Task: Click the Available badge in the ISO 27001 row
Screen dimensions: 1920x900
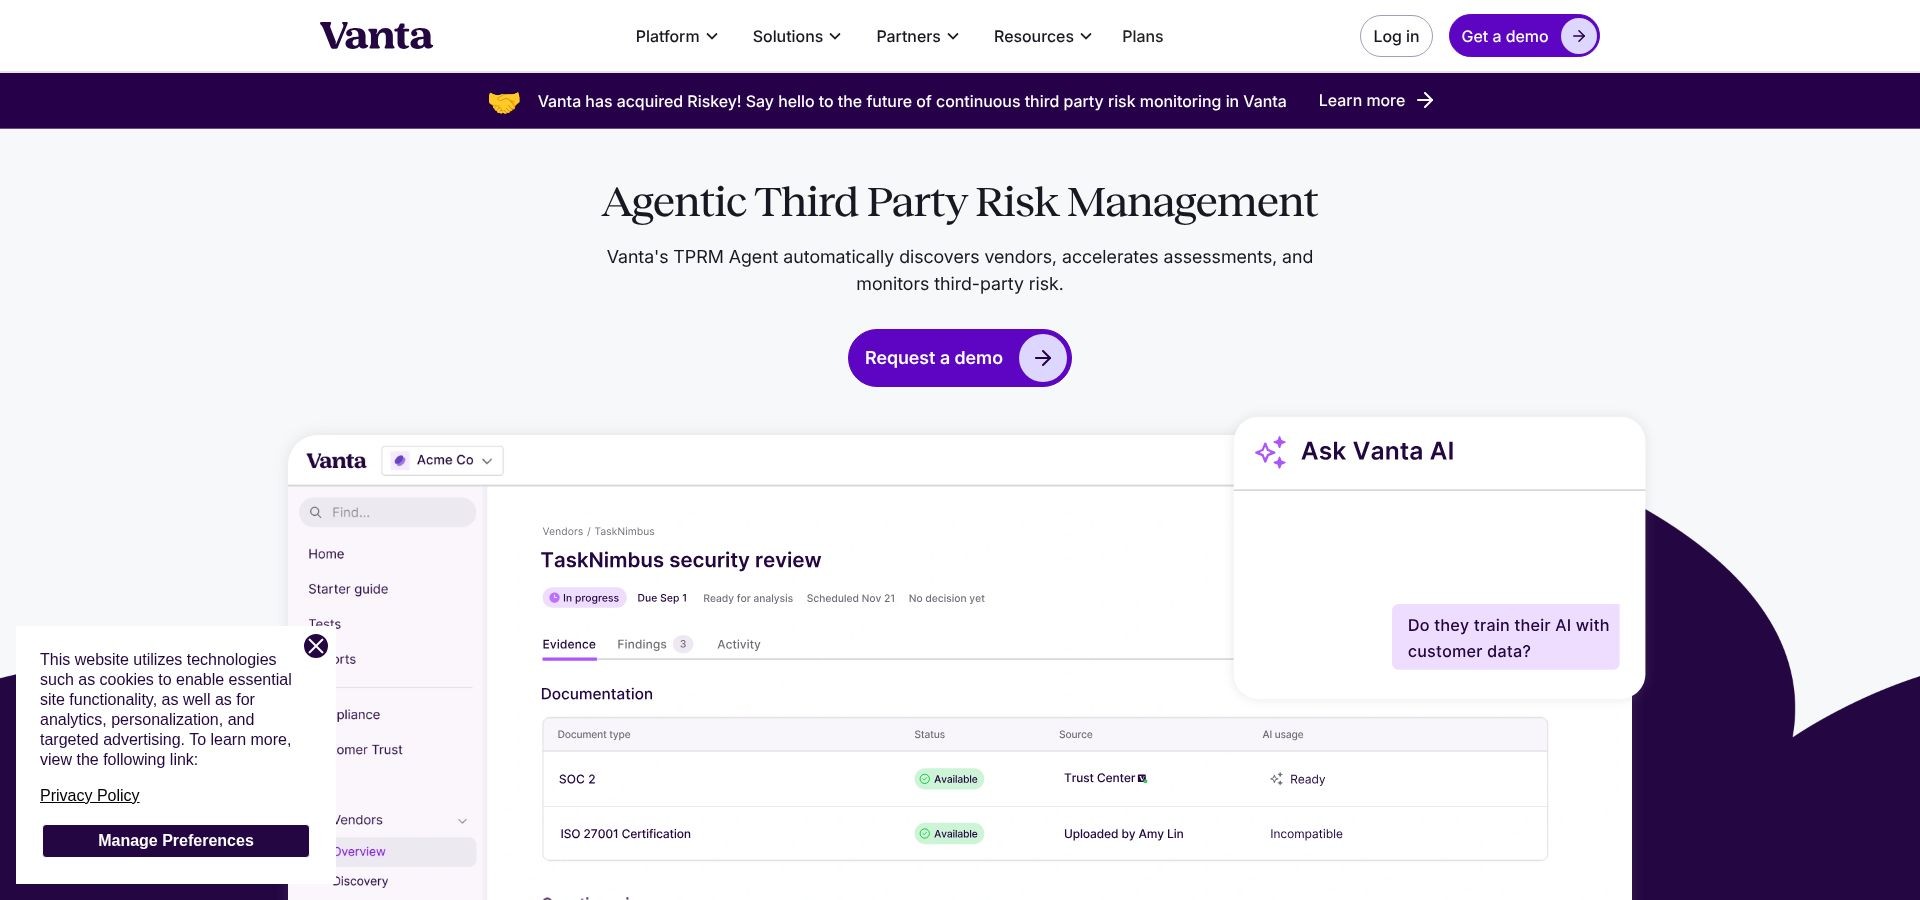Action: tap(949, 834)
